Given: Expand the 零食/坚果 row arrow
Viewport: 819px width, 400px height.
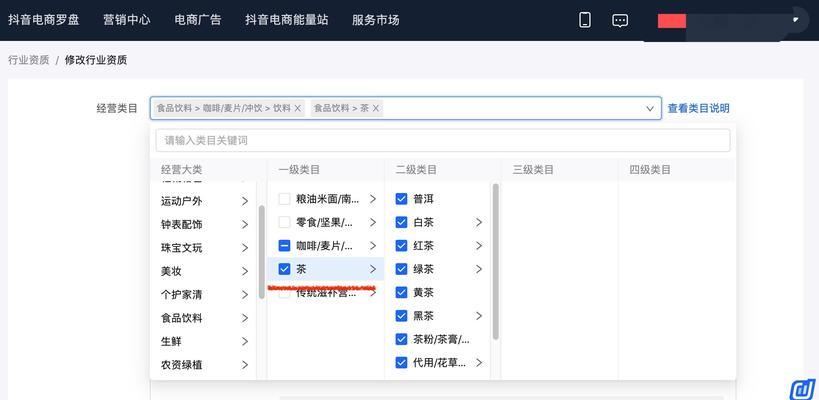Looking at the screenshot, I should pyautogui.click(x=372, y=222).
